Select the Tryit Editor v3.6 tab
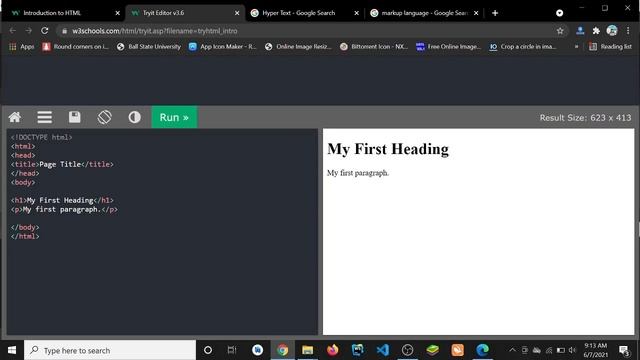Screen dimensions: 640x360 point(184,13)
